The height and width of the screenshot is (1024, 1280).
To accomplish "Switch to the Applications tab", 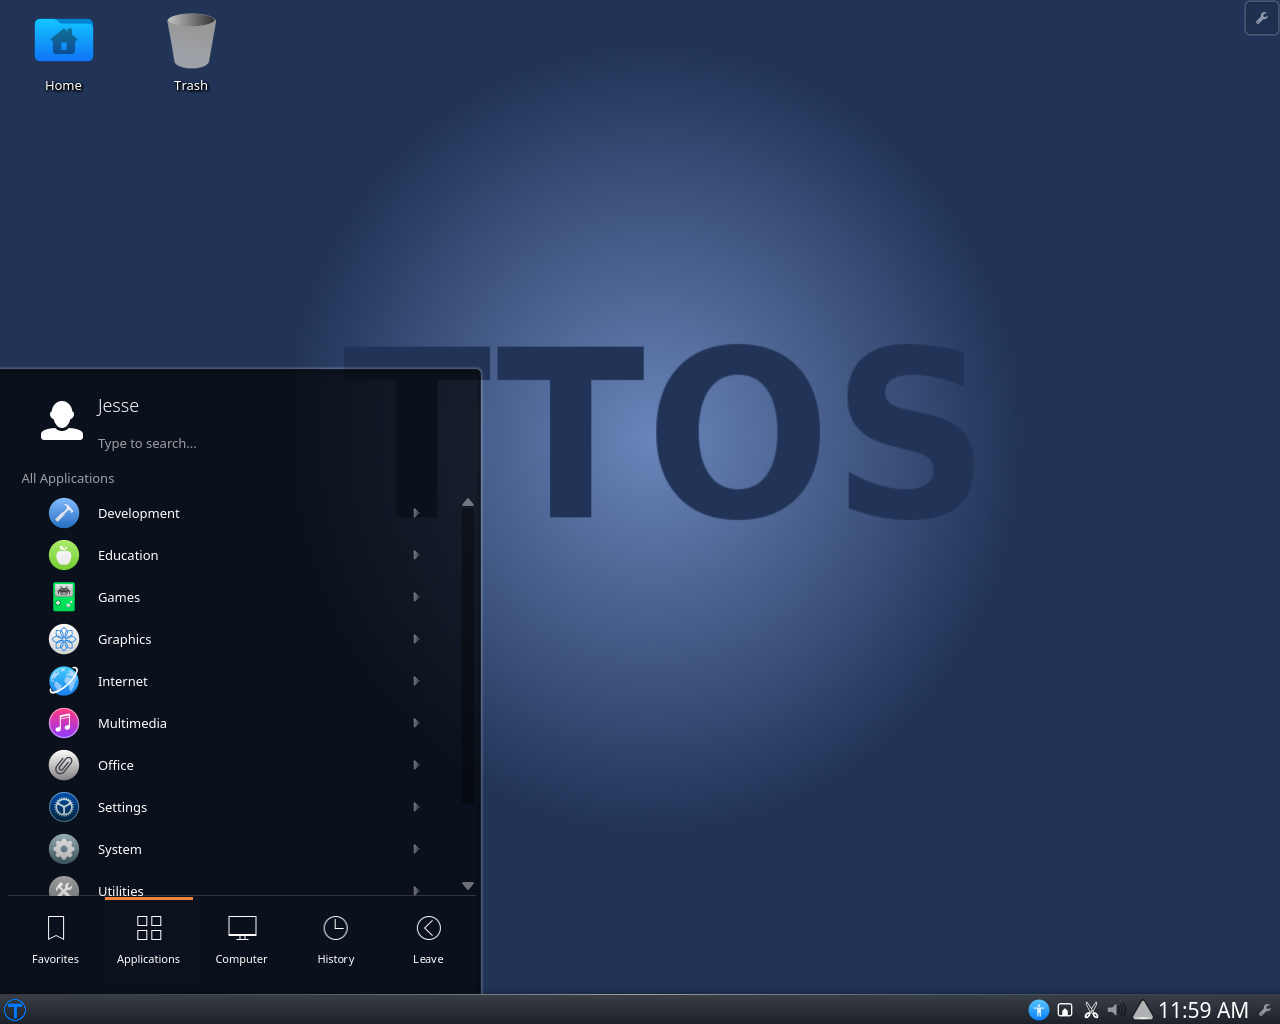I will tap(149, 940).
